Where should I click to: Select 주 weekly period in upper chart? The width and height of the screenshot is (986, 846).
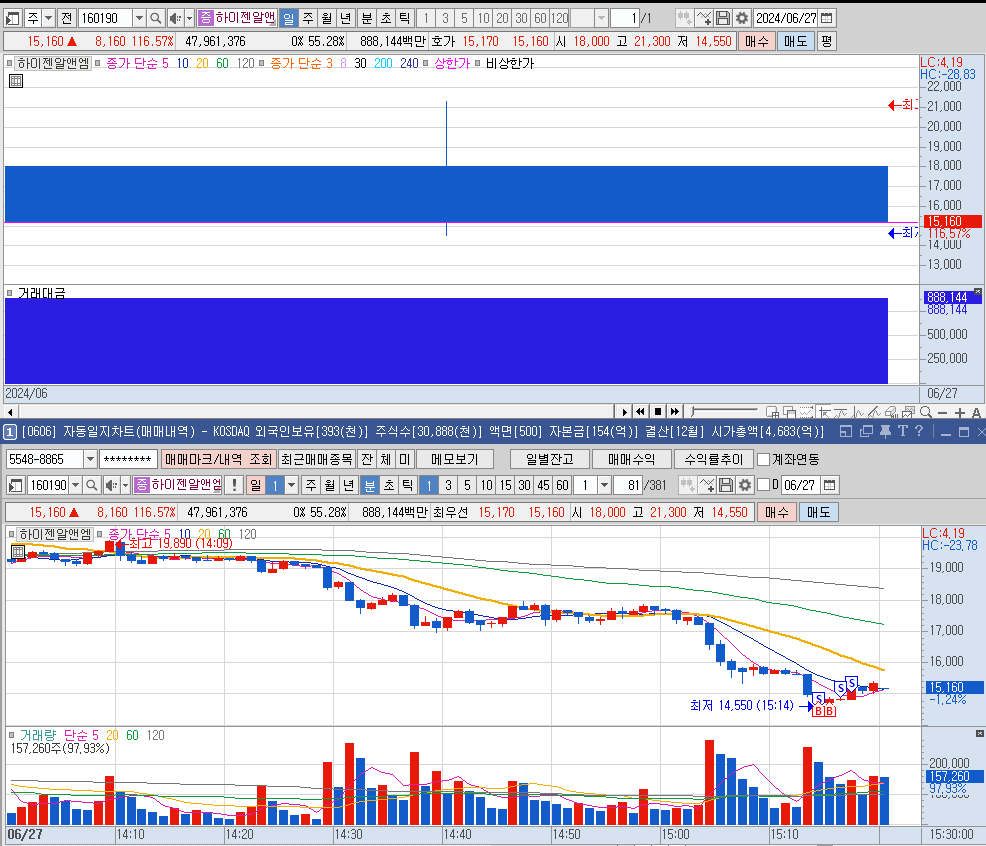tap(308, 18)
